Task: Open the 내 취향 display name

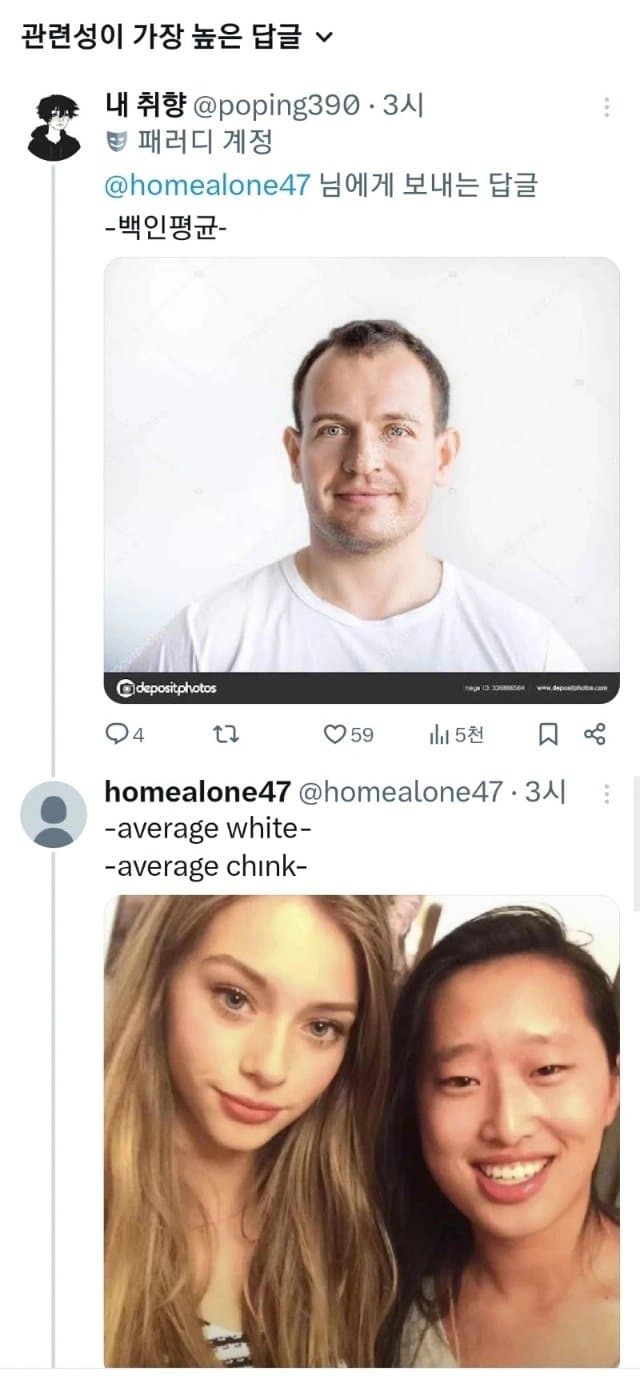Action: tap(140, 105)
